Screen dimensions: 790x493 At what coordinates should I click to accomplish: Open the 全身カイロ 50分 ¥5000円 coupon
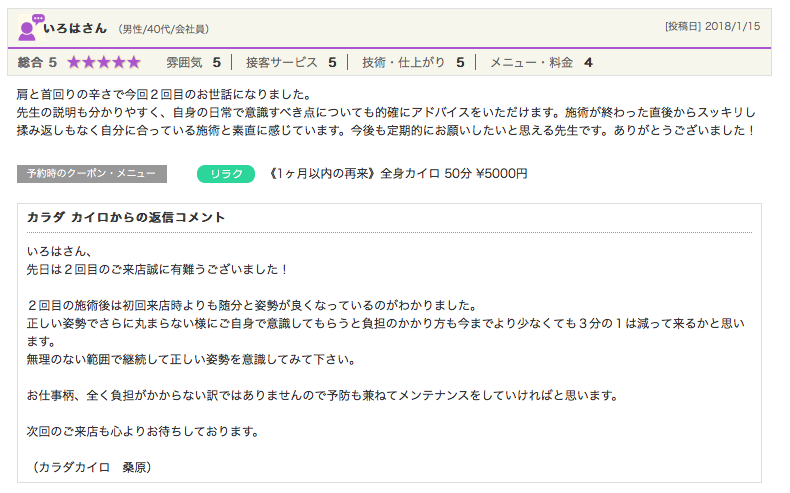pyautogui.click(x=399, y=174)
